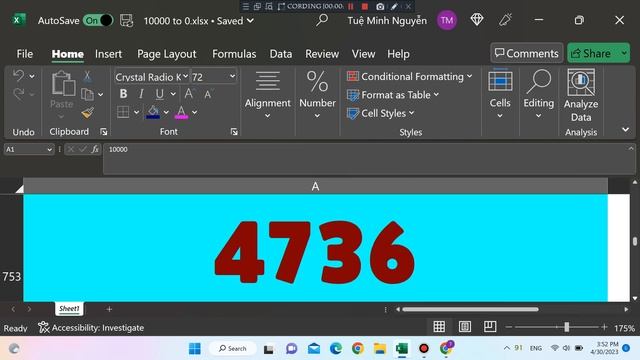Switch to the Insert tab
The image size is (640, 360).
108,54
